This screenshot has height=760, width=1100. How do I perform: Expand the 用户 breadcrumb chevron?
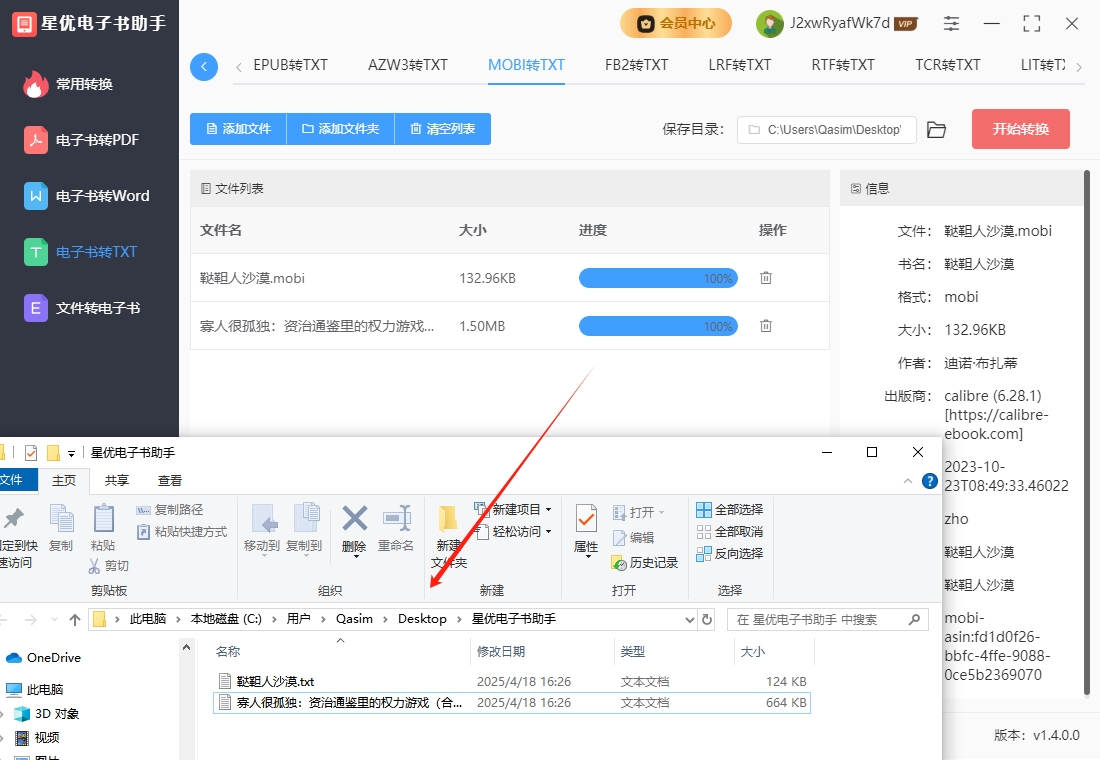pyautogui.click(x=323, y=620)
